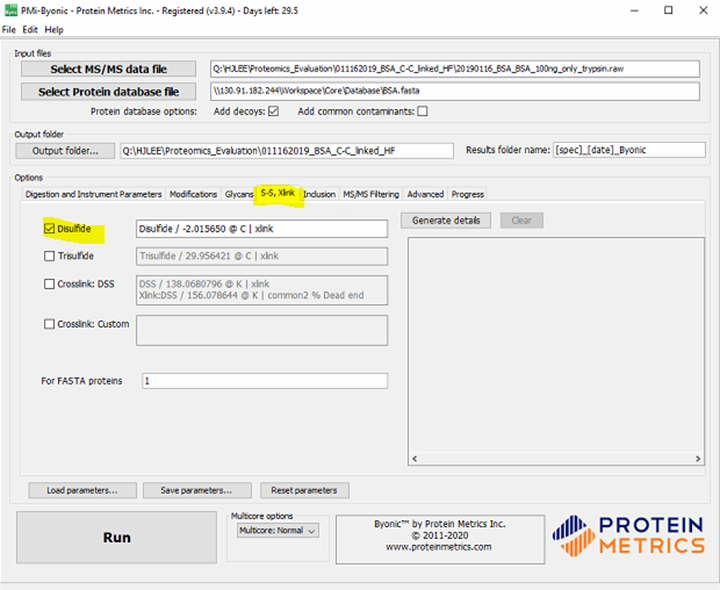The width and height of the screenshot is (720, 590).
Task: Edit the output folder path field
Action: tap(287, 151)
